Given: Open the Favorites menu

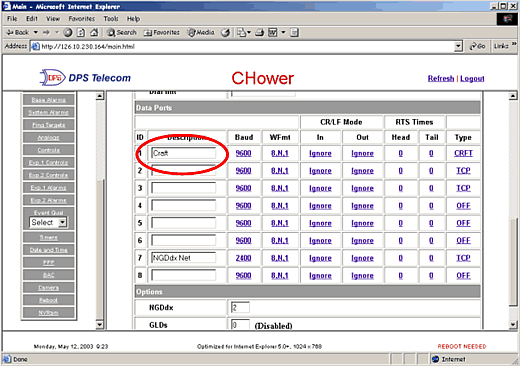Looking at the screenshot, I should click(x=82, y=19).
